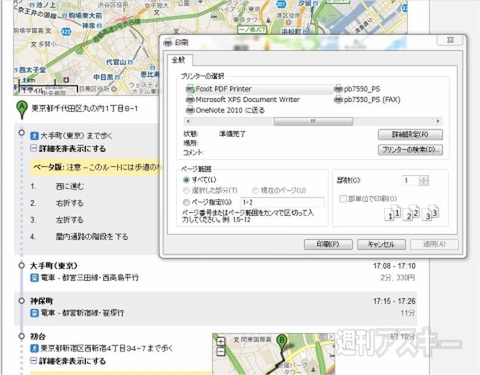Click green marker A at route start
The image size is (480, 375).
(x=22, y=109)
